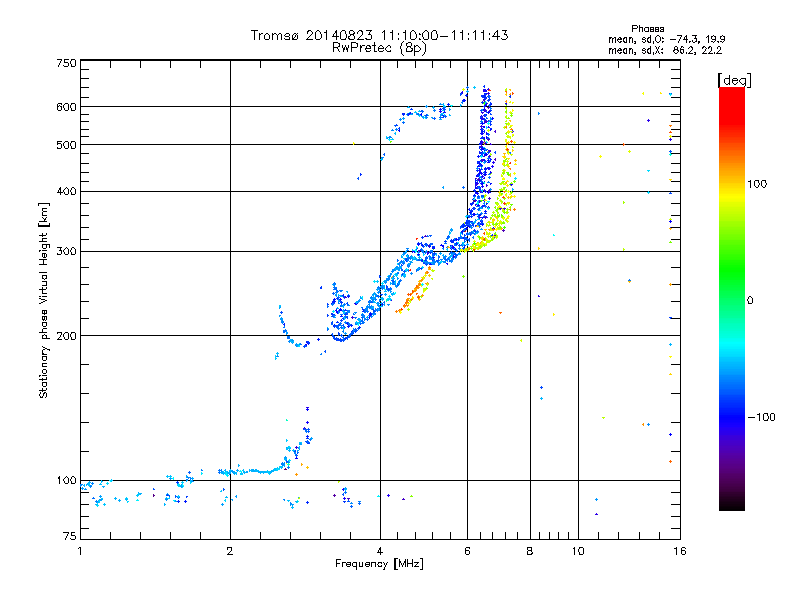This screenshot has width=800, height=600.
Task: Click the plot title 'Tromsø 20140823 11:10:00-11:11:43'
Action: [379, 36]
